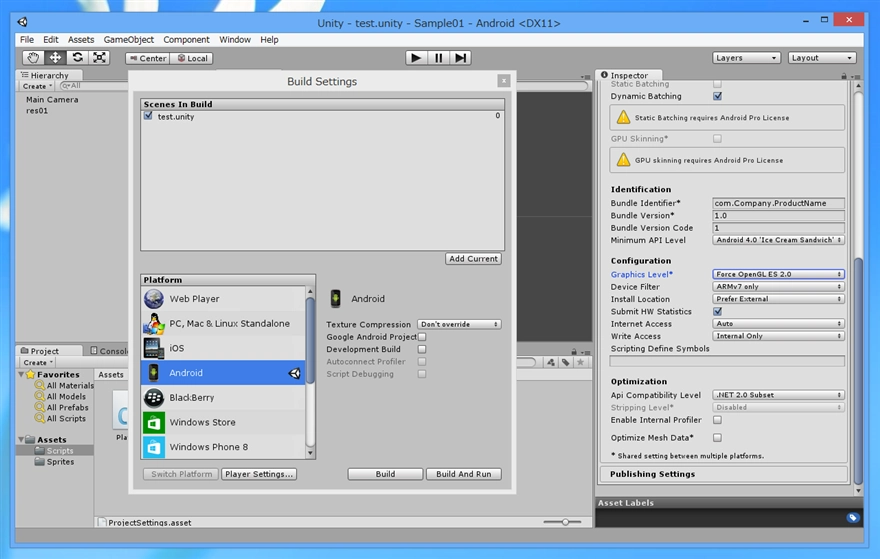This screenshot has width=880, height=559.
Task: Adjust Project icon size slider
Action: click(564, 522)
